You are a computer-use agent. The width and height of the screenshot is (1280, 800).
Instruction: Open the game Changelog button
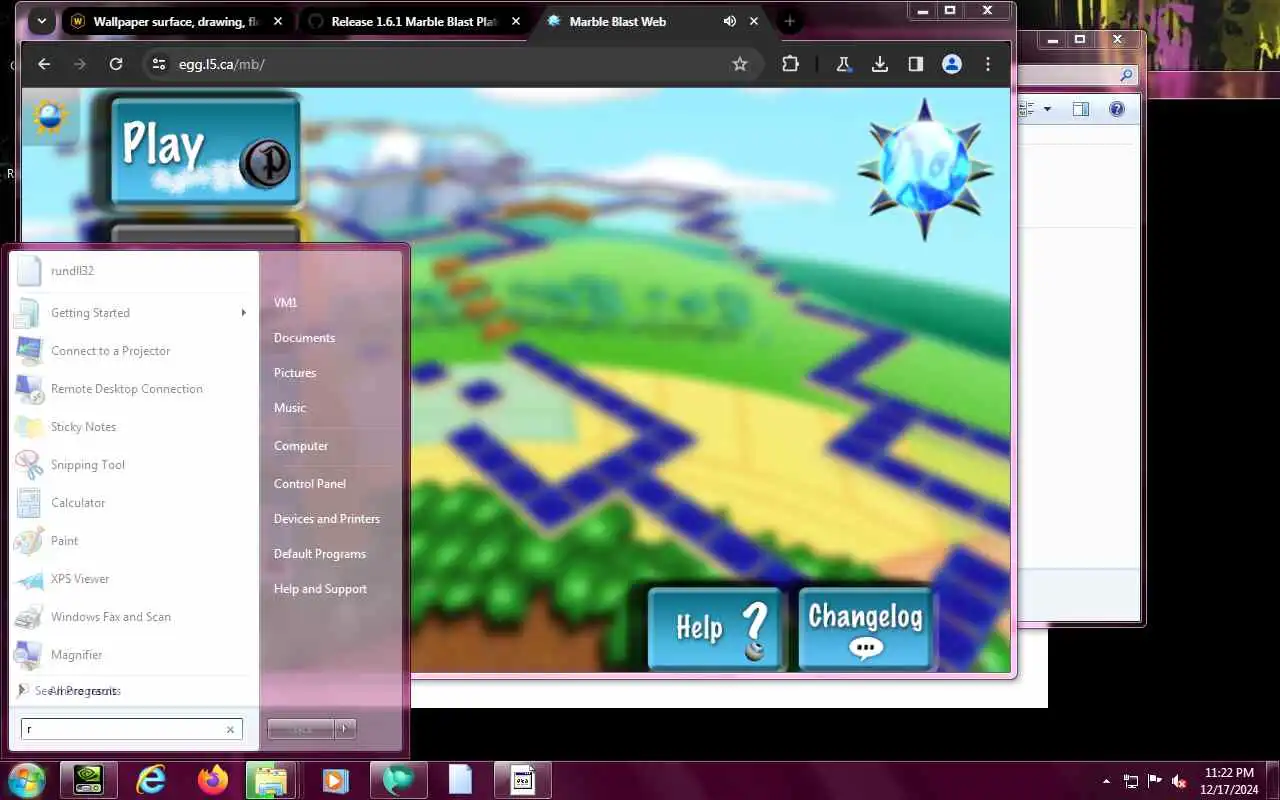(x=866, y=628)
